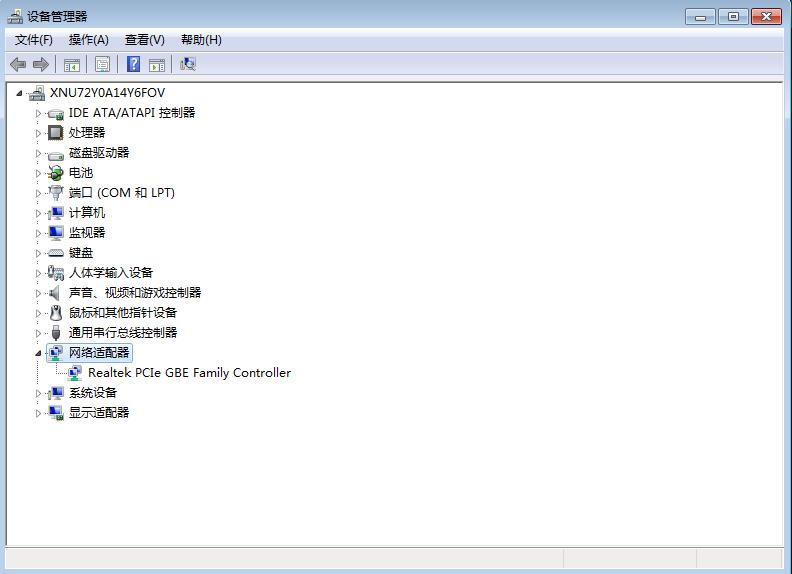Click the disk drive icon
792x574 pixels.
56,154
